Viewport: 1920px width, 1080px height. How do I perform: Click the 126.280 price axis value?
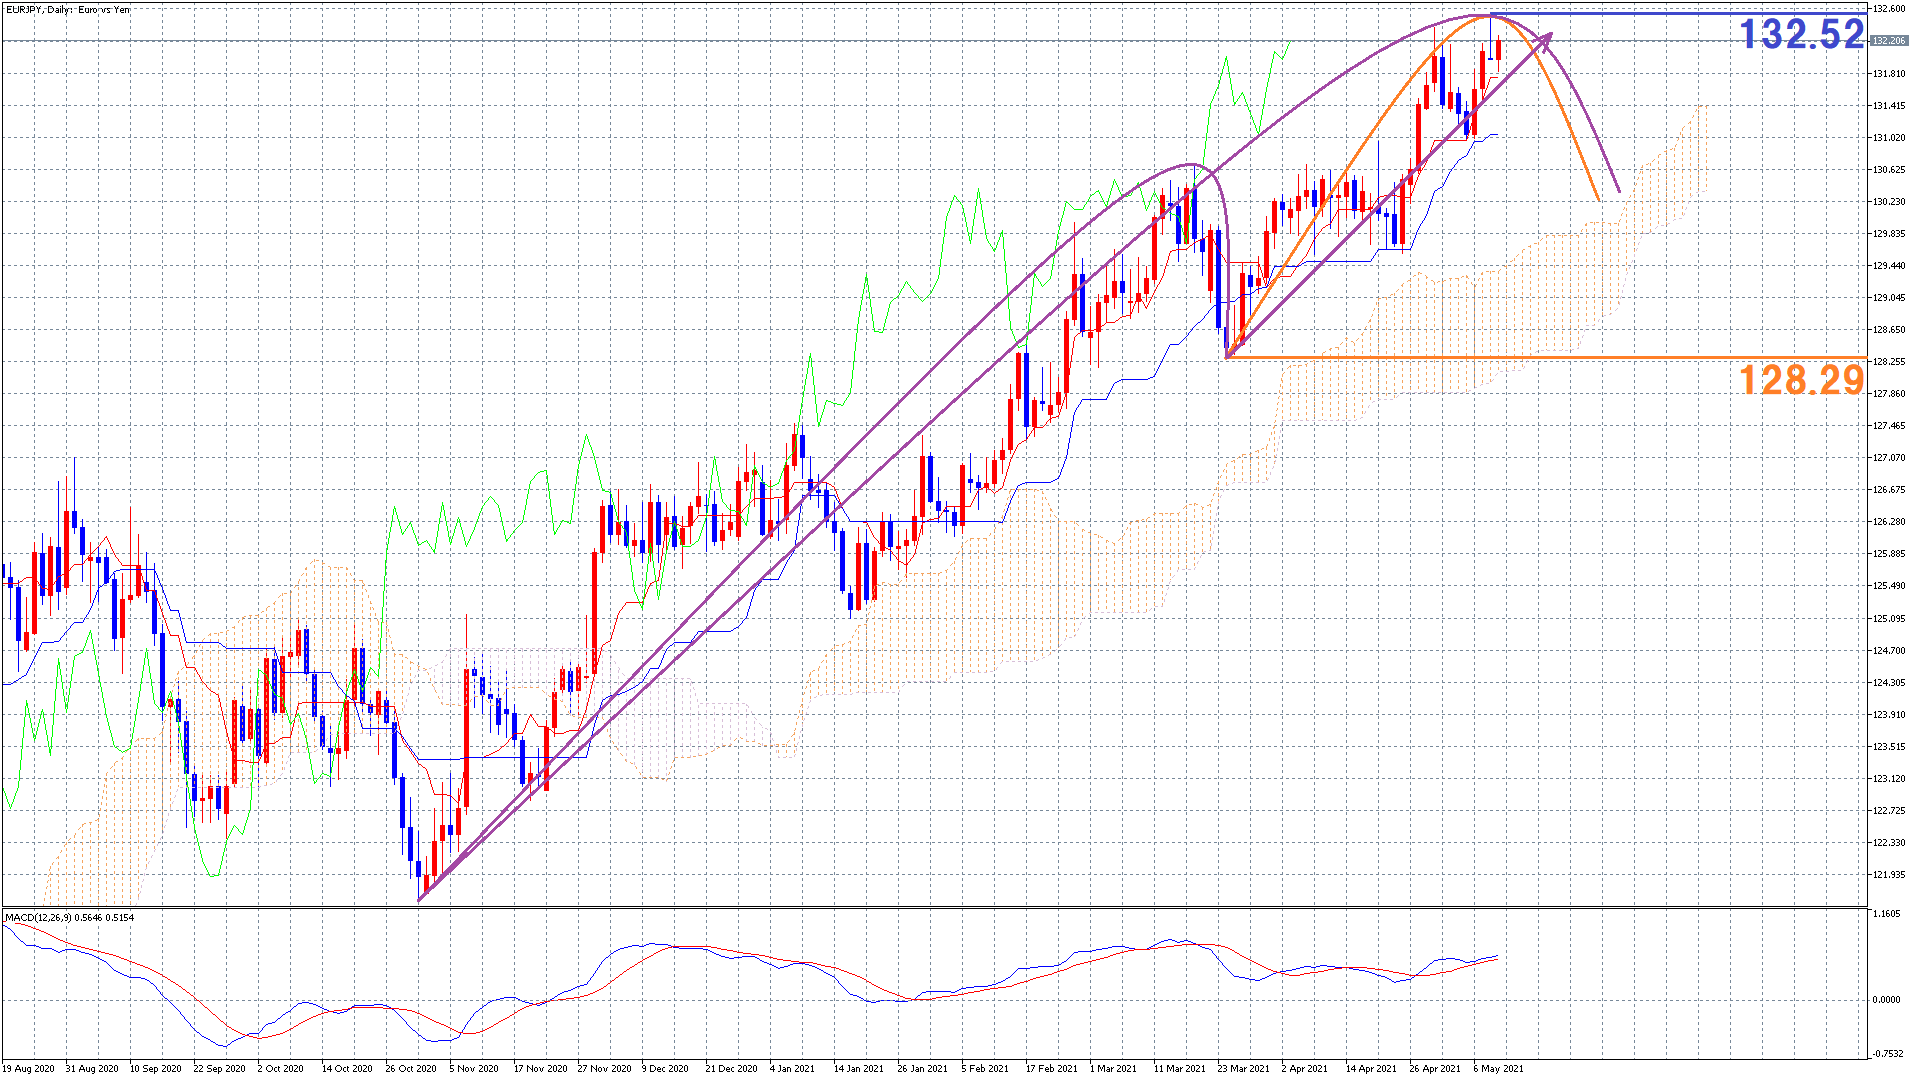[1888, 522]
